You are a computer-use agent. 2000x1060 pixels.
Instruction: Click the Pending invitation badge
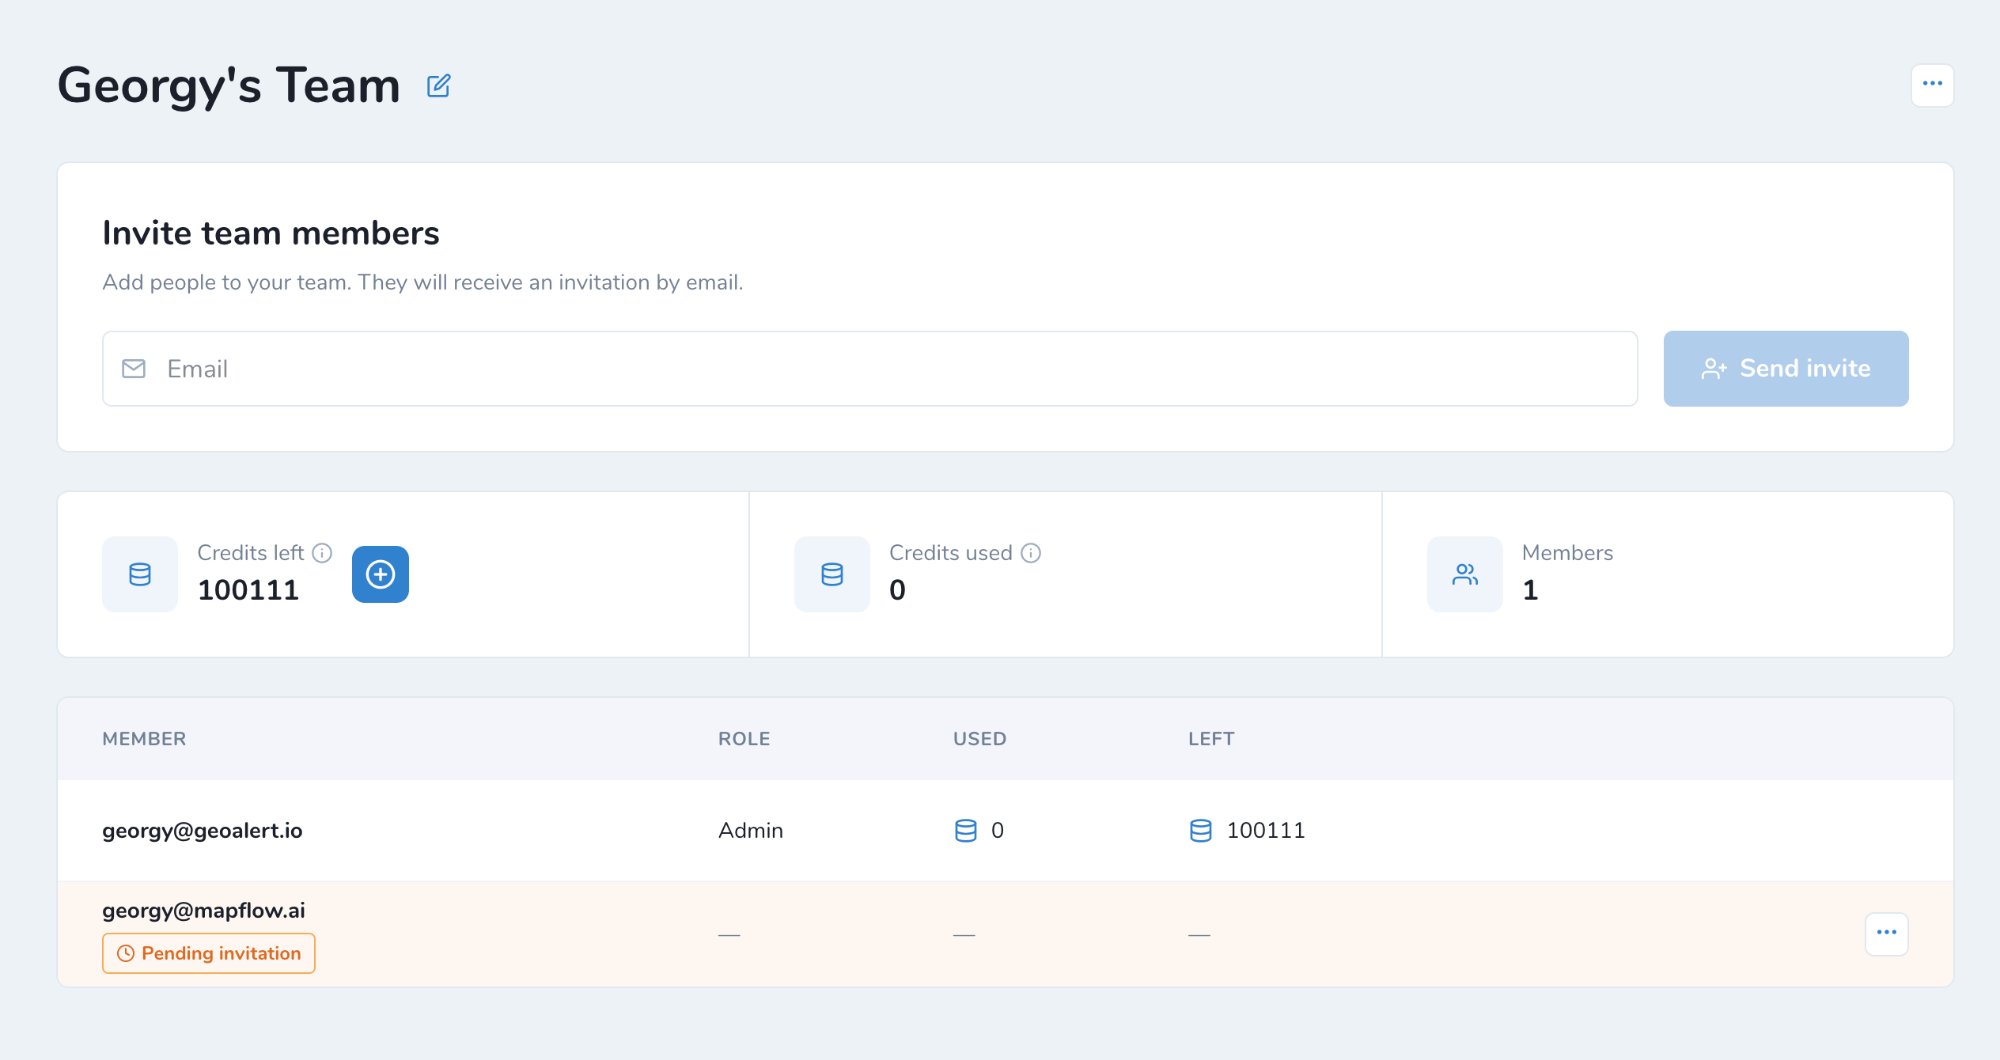(x=208, y=953)
